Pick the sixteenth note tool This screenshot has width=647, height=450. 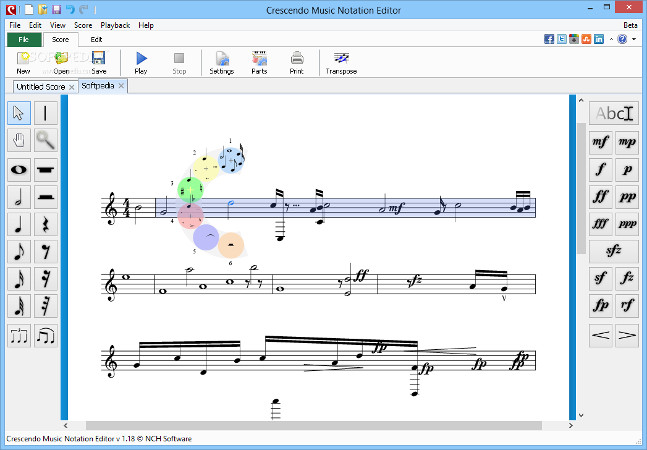click(19, 279)
